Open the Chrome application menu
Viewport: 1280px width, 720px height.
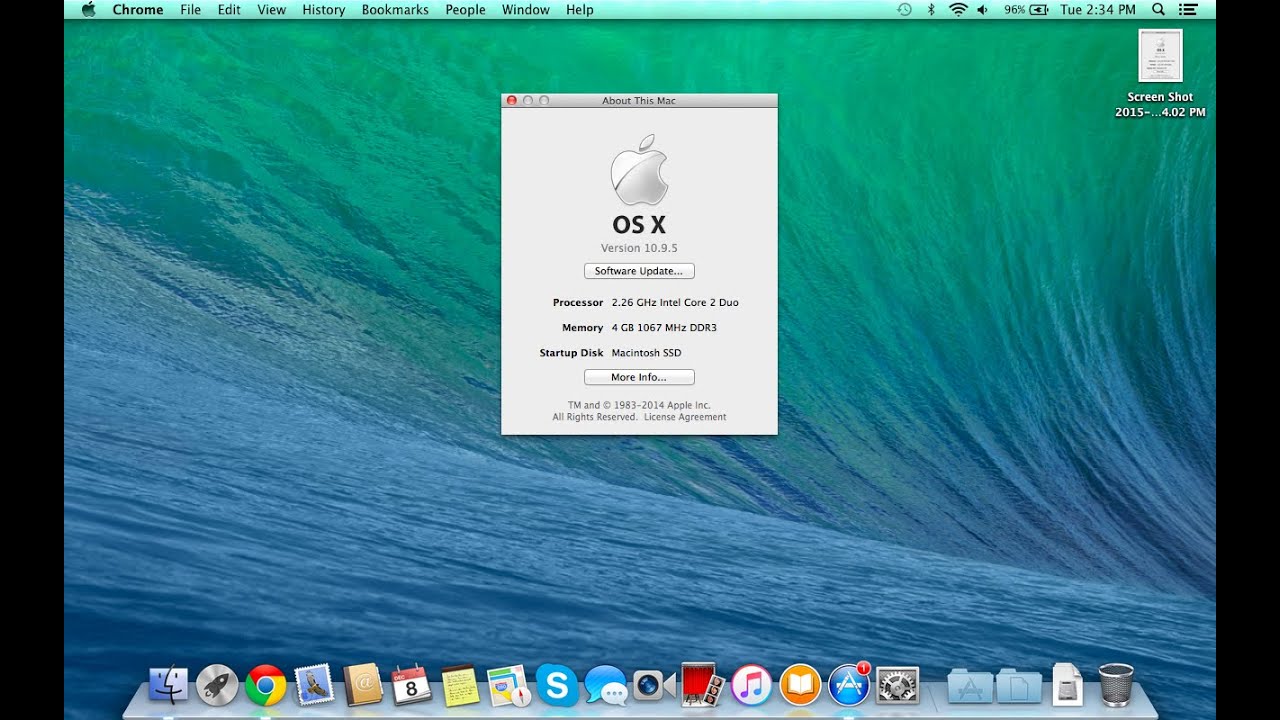point(138,9)
